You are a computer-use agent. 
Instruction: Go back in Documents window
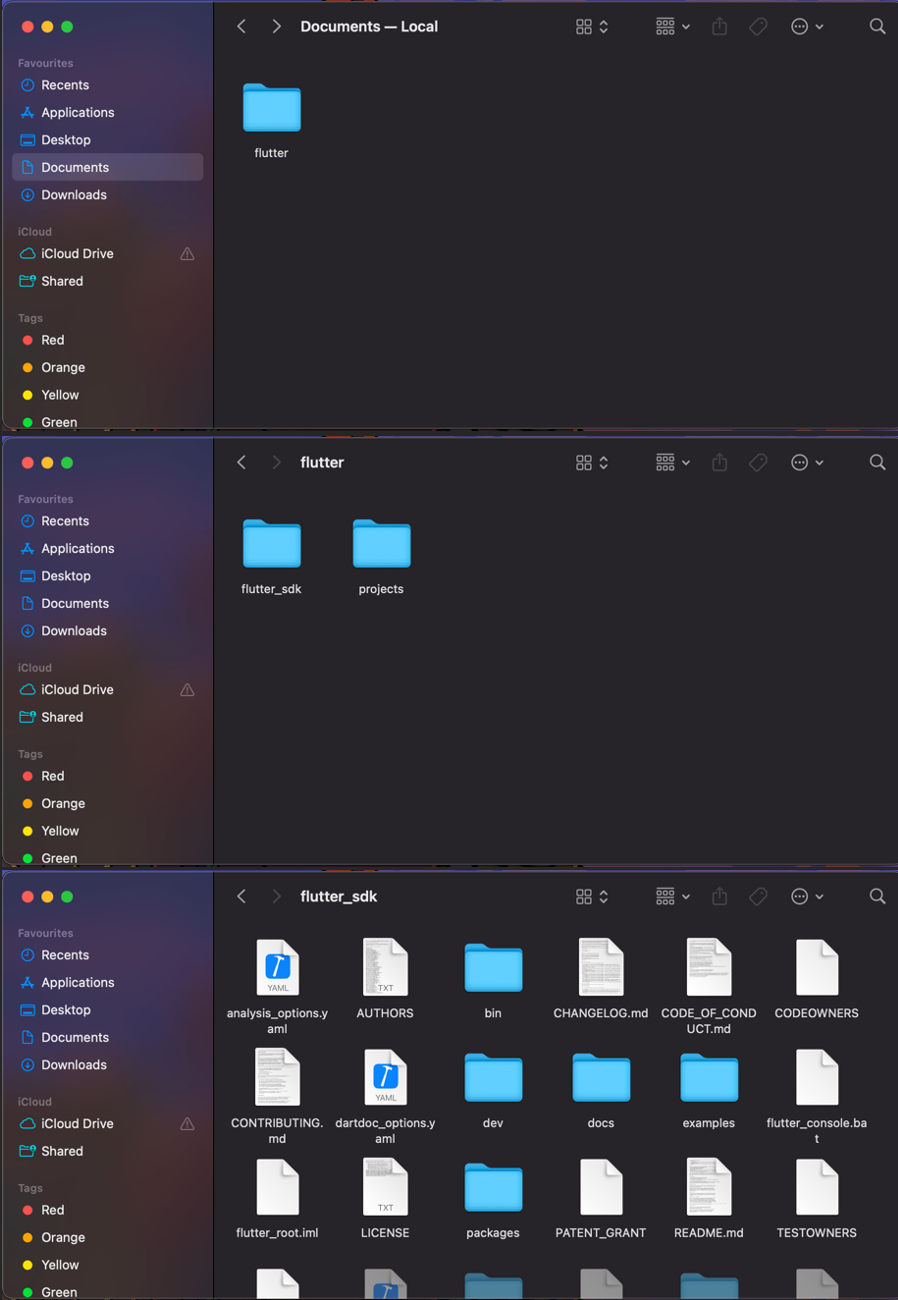click(x=241, y=27)
